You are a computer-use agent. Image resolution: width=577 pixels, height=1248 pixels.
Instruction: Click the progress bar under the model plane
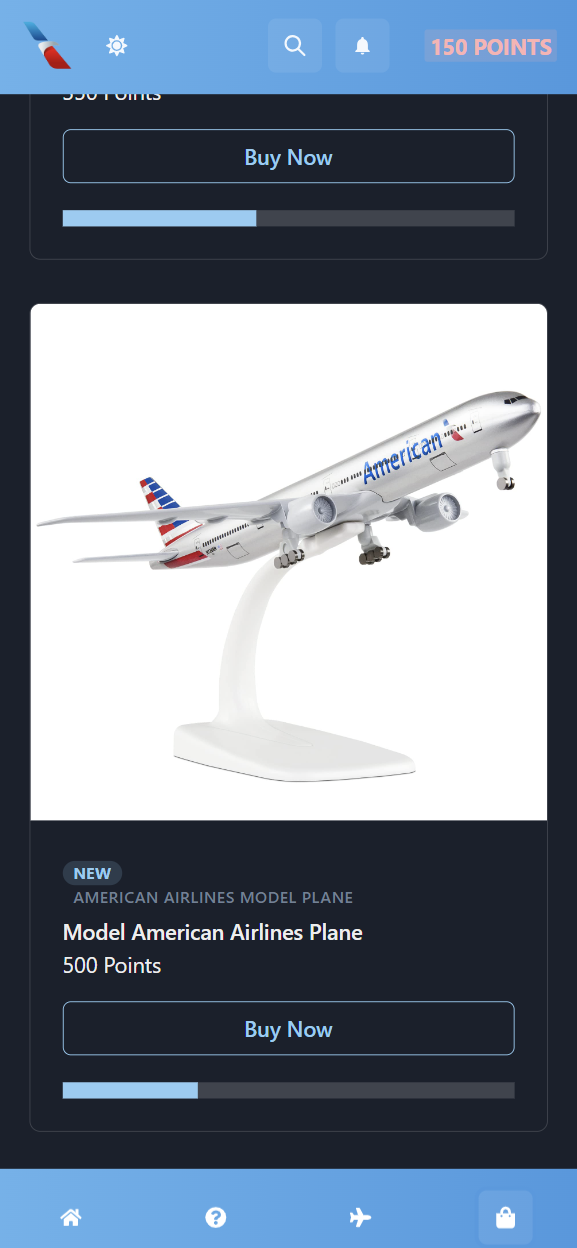[x=289, y=1090]
